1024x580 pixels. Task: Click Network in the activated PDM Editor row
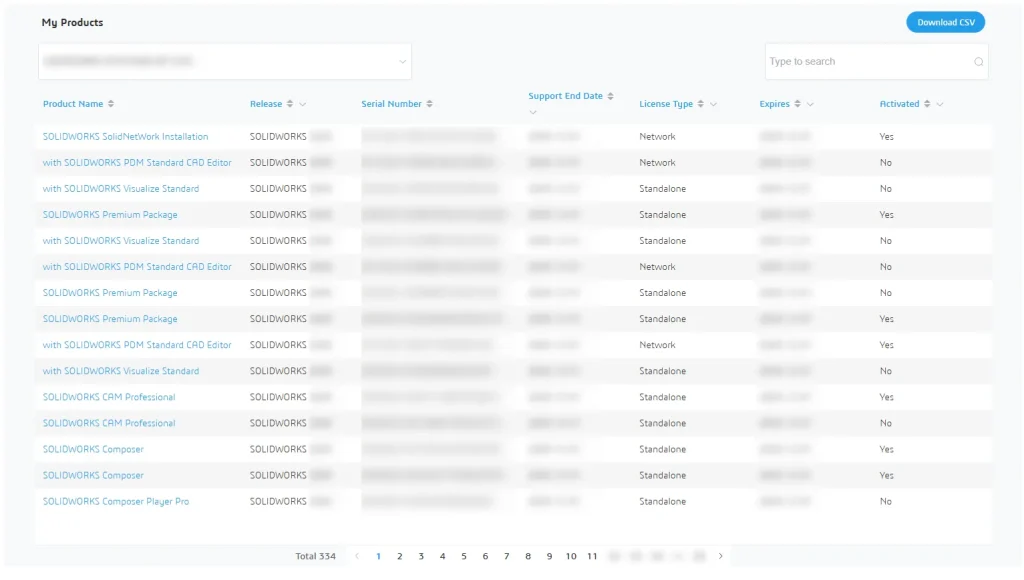(657, 345)
